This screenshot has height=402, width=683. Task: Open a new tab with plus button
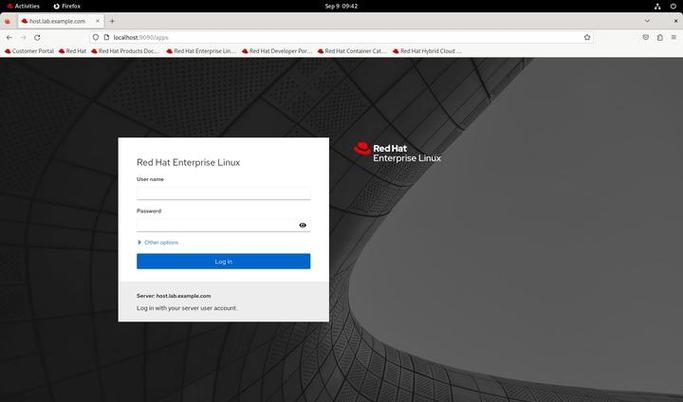coord(112,21)
